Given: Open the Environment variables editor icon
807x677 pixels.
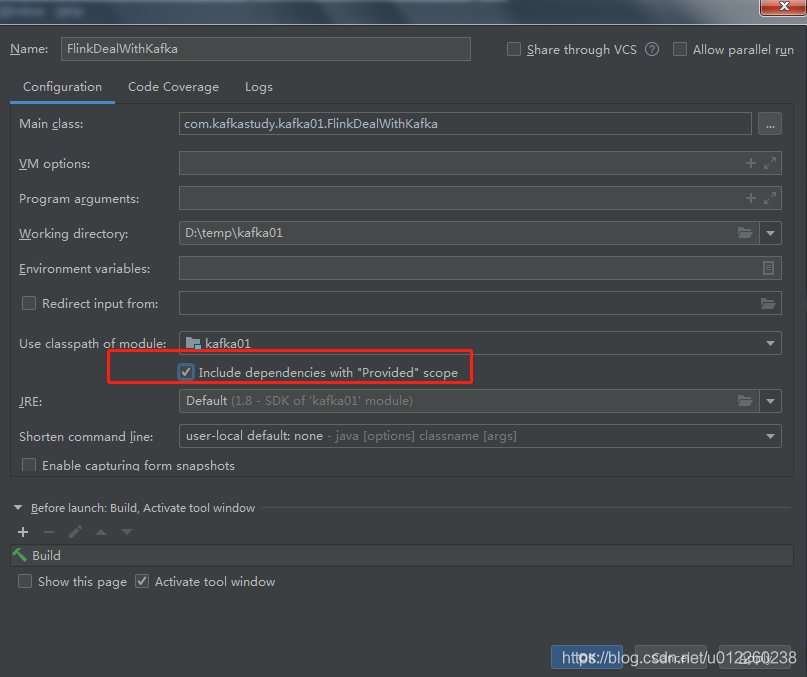Looking at the screenshot, I should coord(767,268).
